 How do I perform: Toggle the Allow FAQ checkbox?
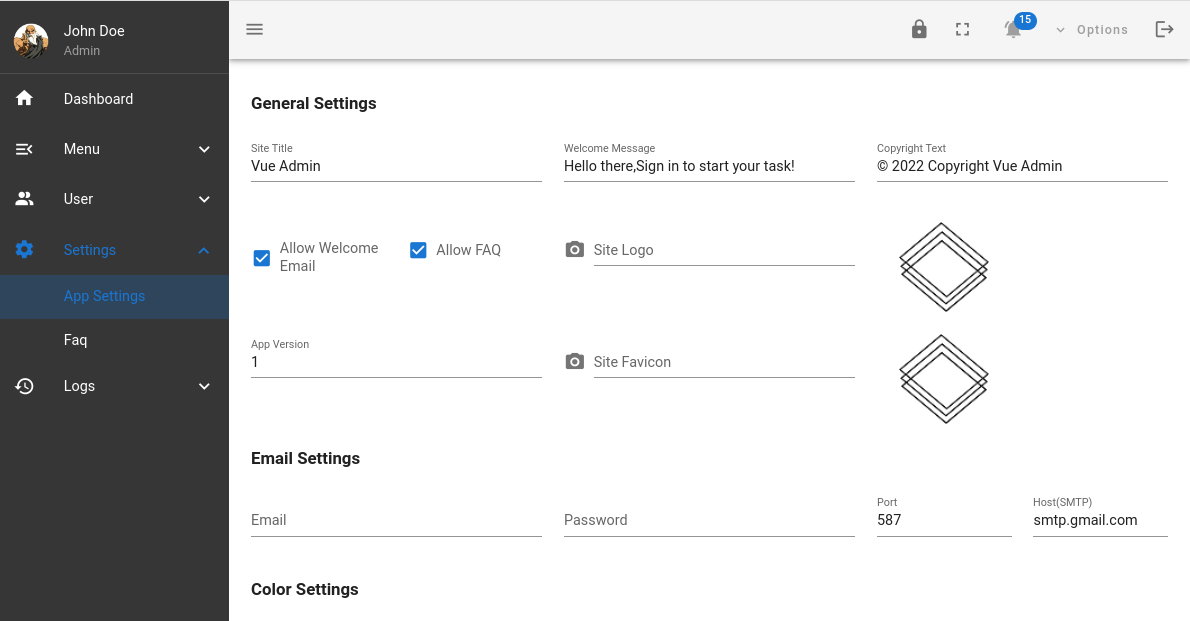pyautogui.click(x=418, y=250)
